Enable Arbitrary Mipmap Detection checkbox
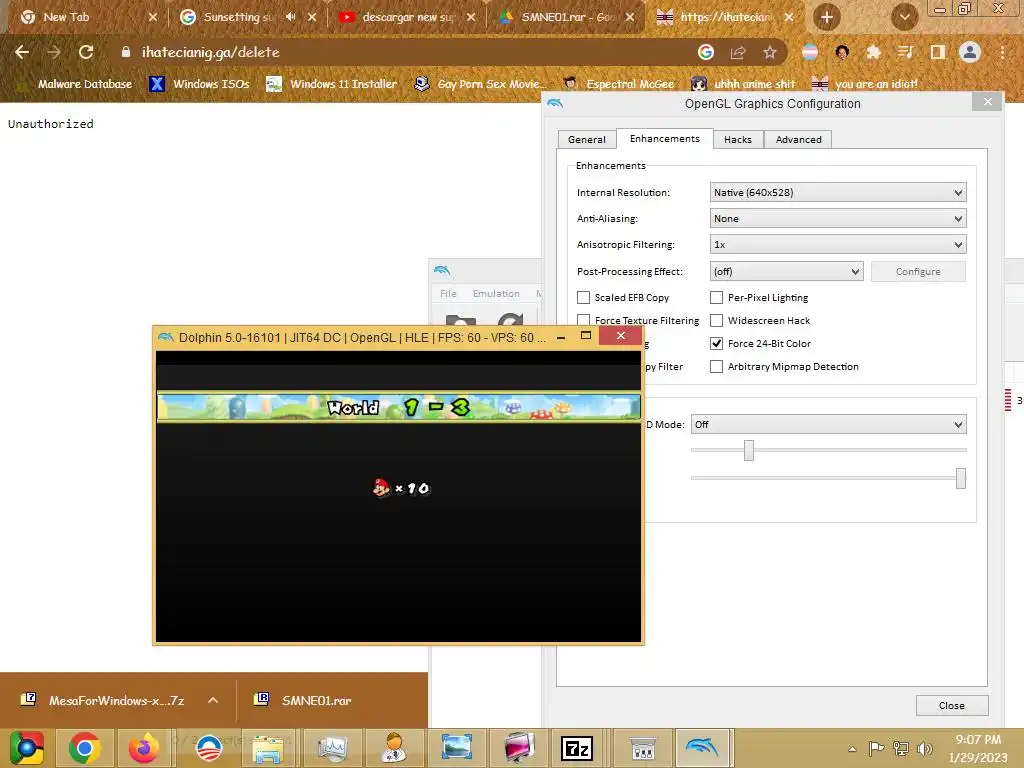This screenshot has height=768, width=1024. [716, 366]
